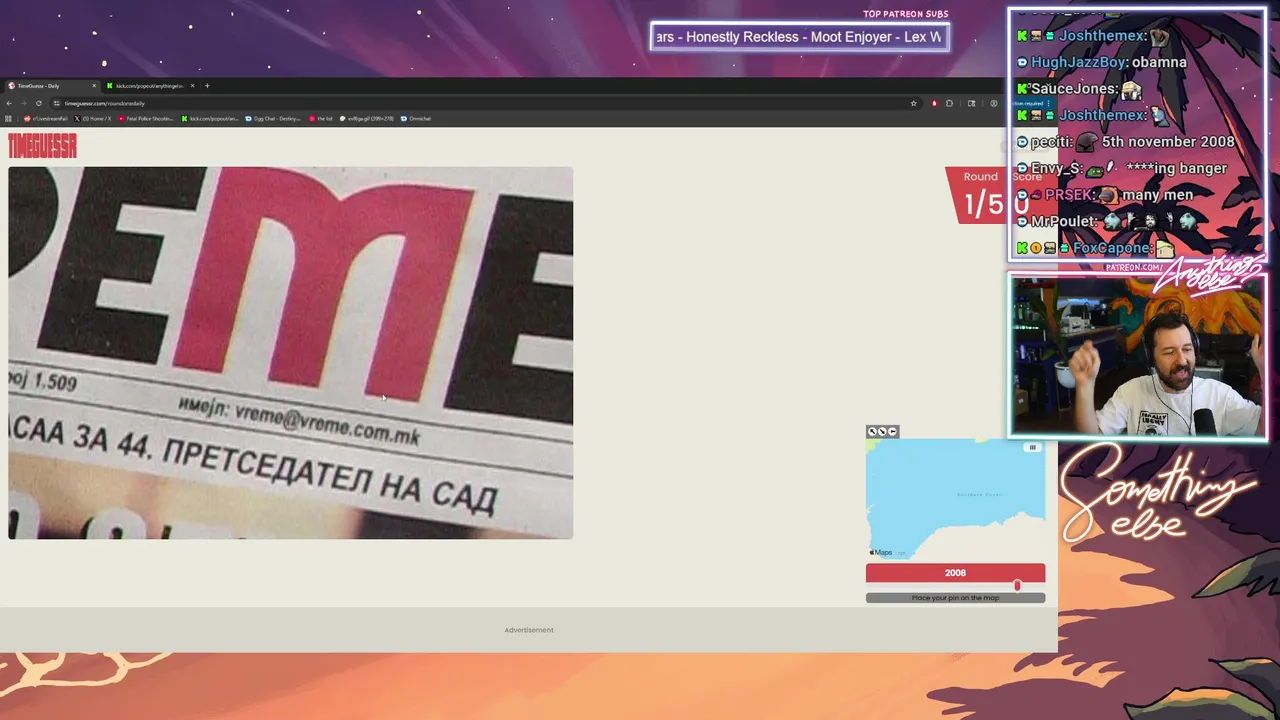Open the Home / X bookmark
This screenshot has width=1280, height=720.
click(93, 118)
